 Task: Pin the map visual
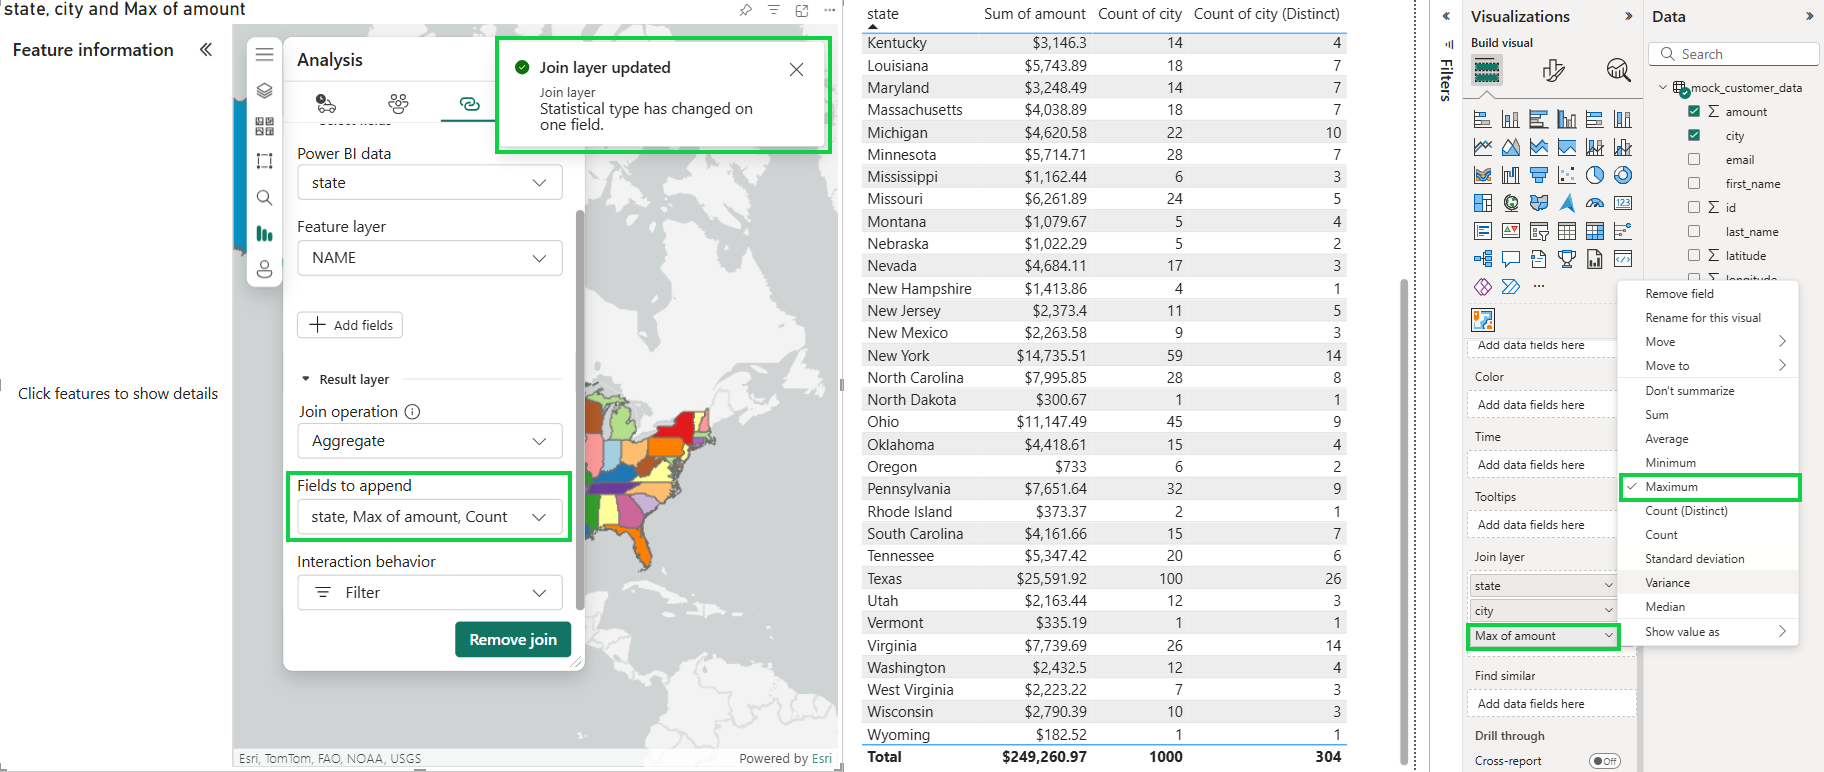tap(745, 10)
